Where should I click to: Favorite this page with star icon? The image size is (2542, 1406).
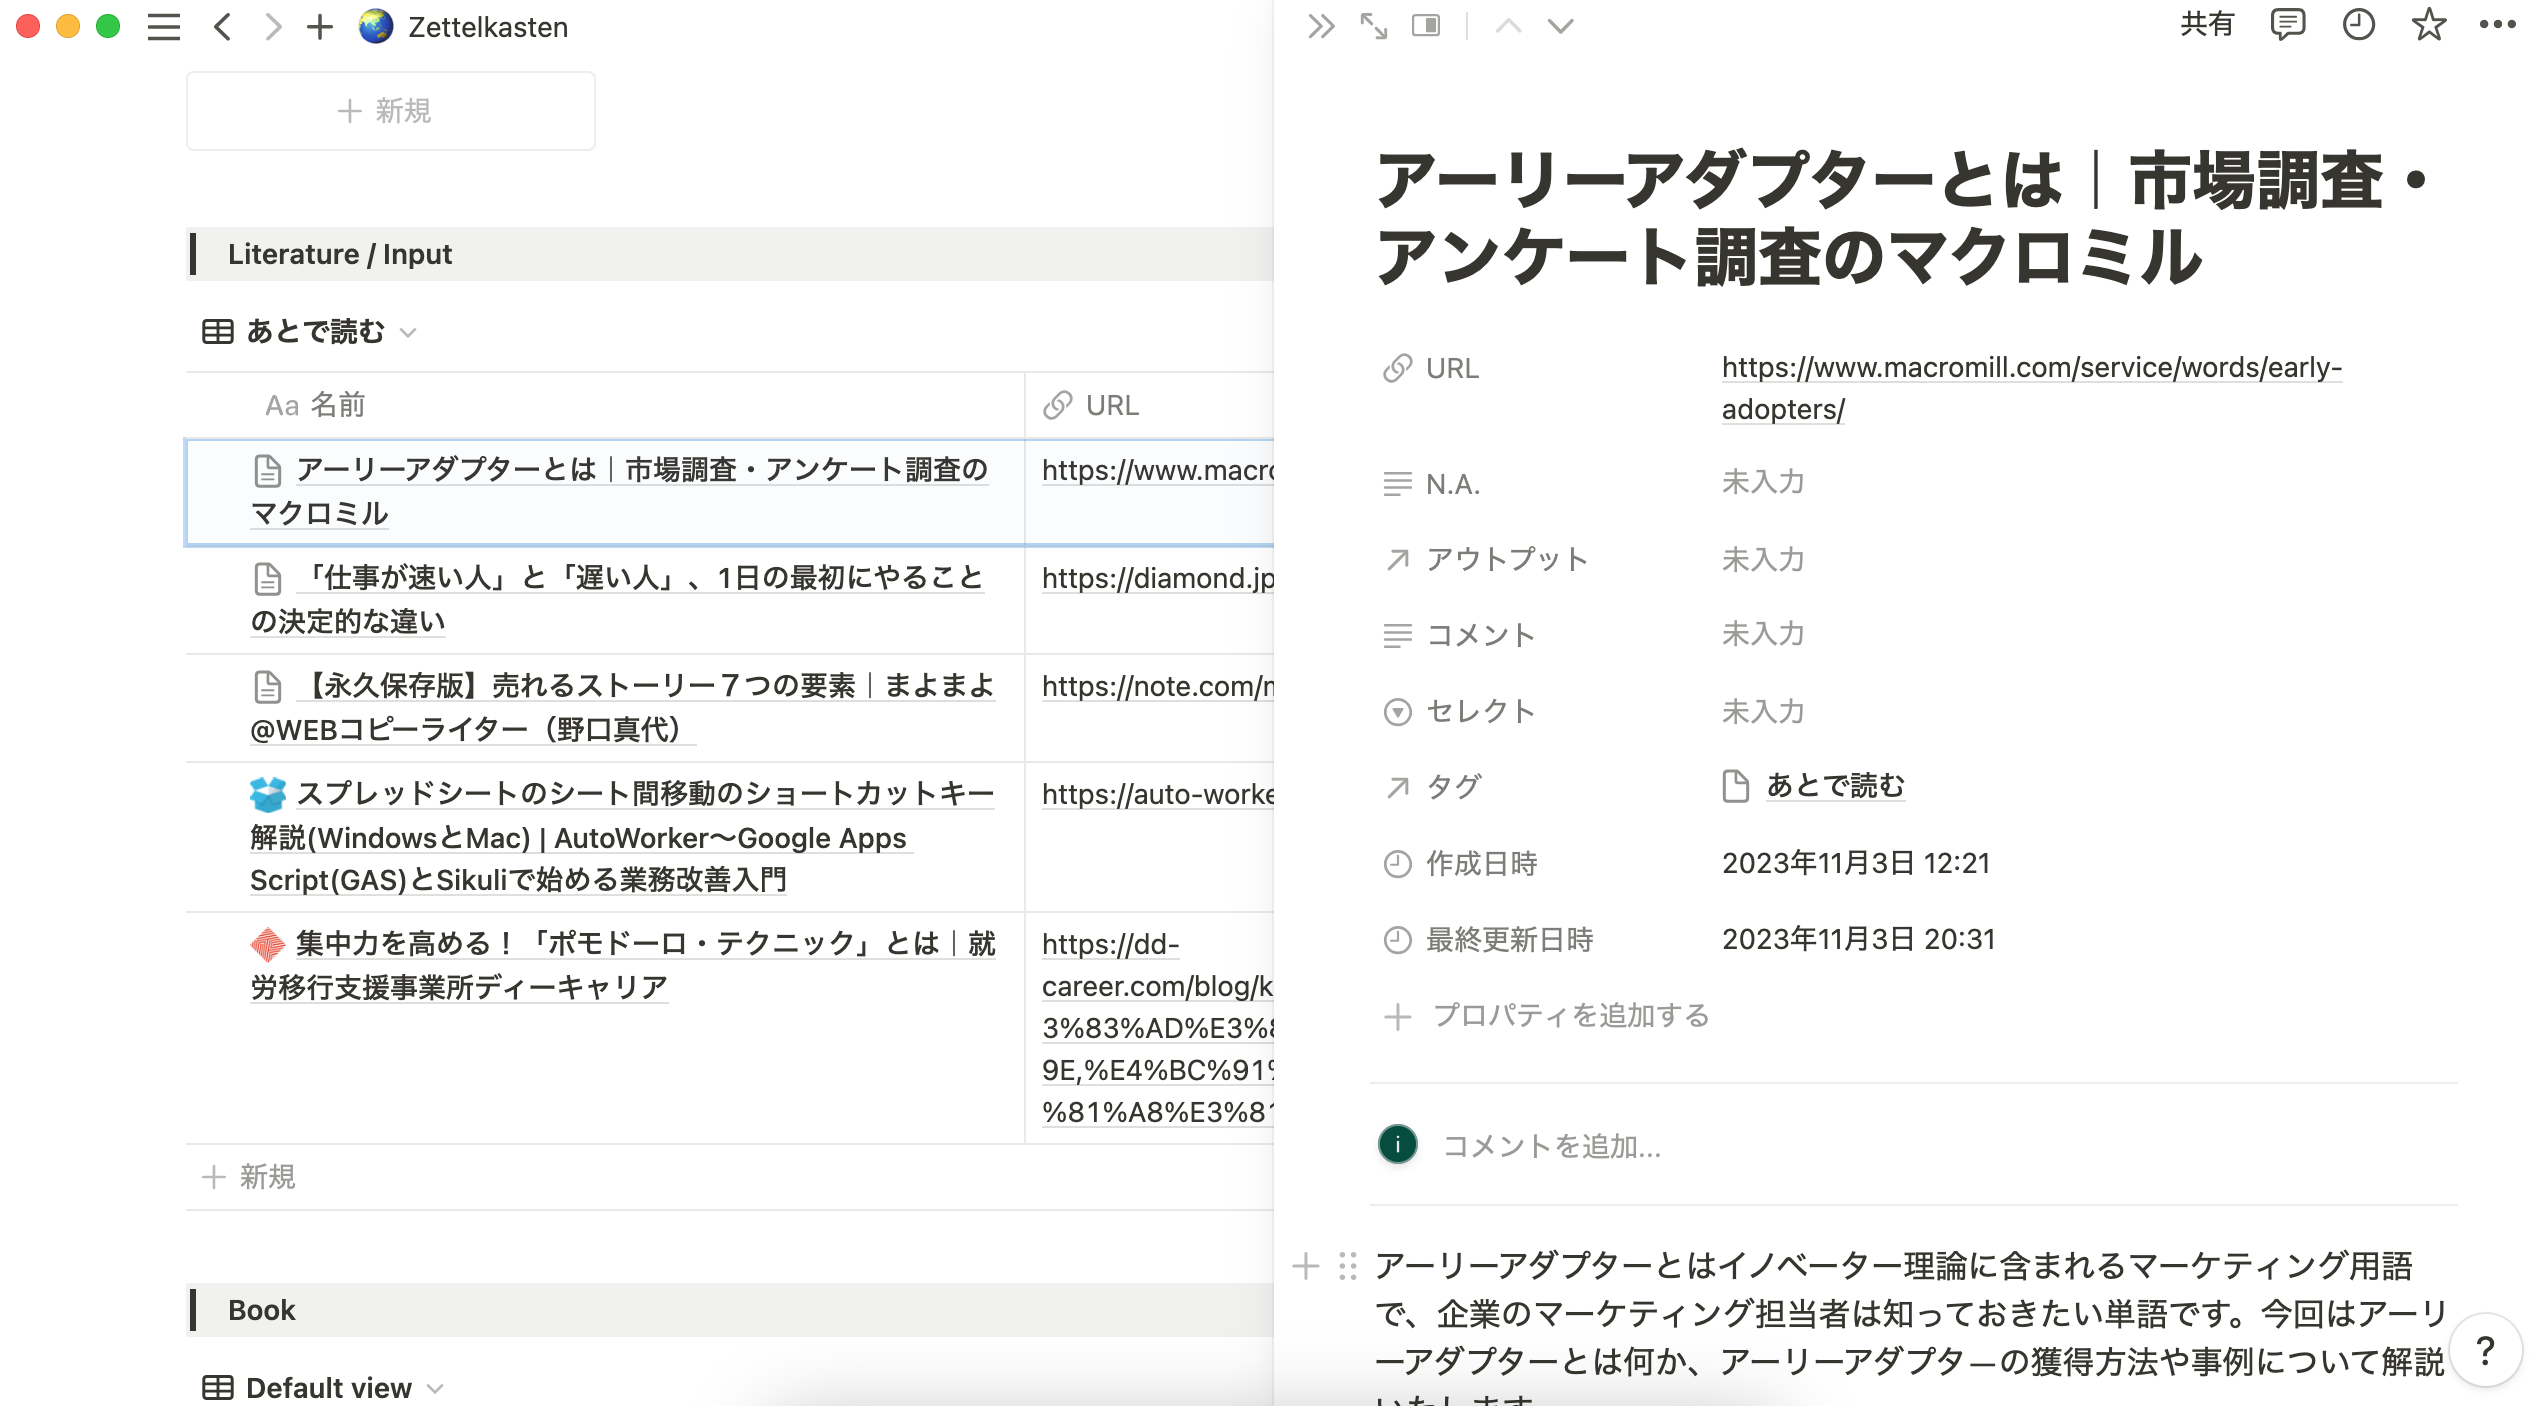[2429, 25]
